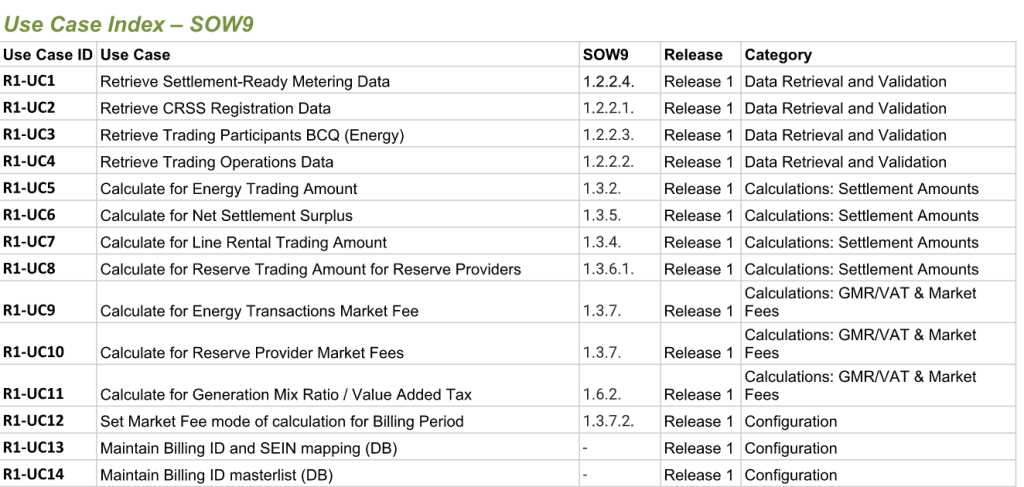Select the R1-UC10 ID cell
This screenshot has height=487, width=1024.
[33, 352]
